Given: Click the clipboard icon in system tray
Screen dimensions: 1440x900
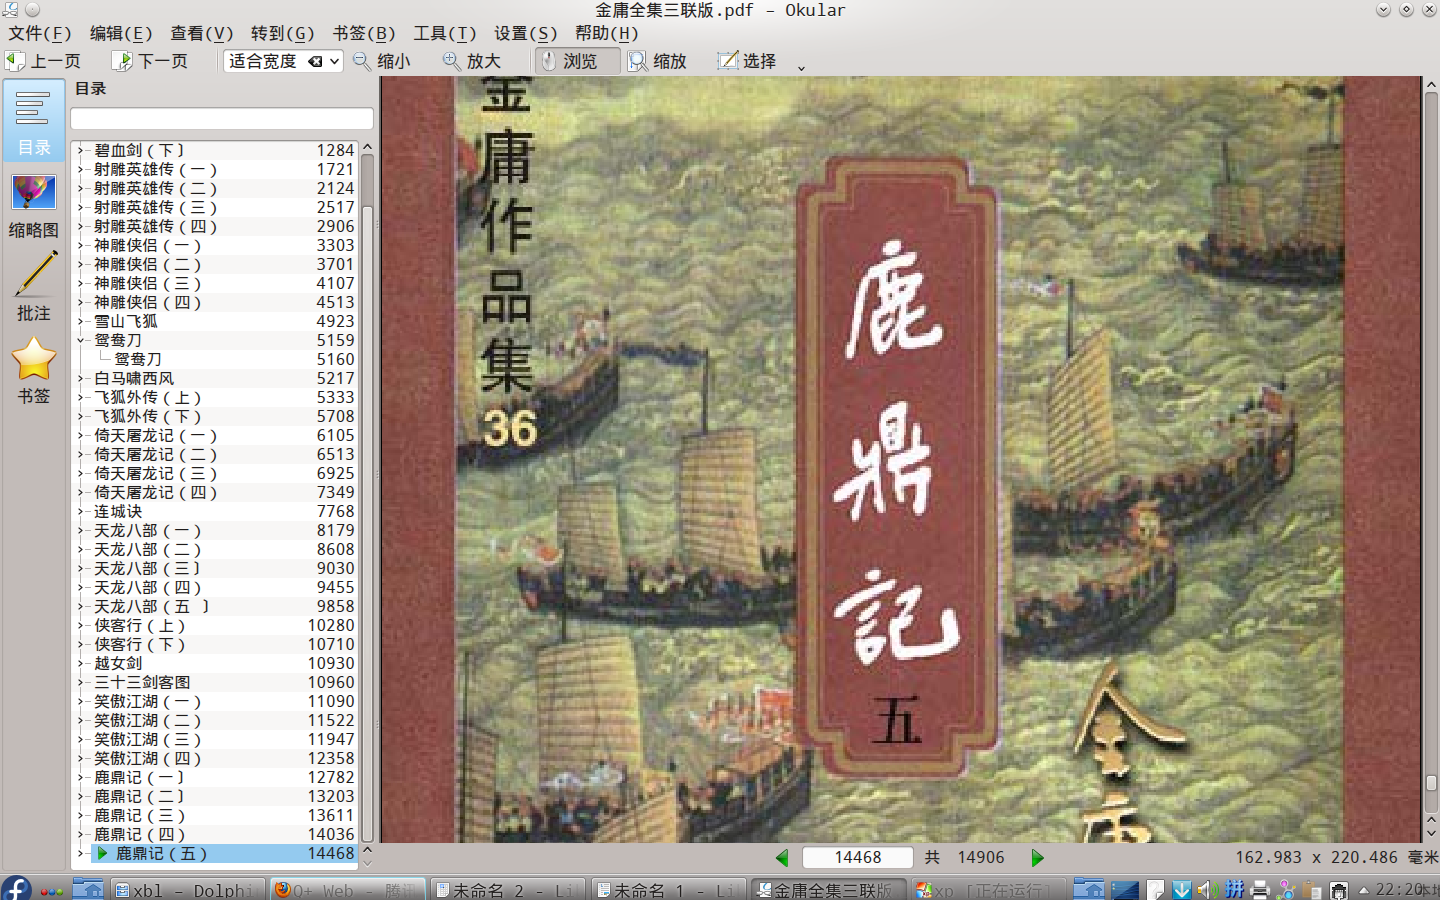Looking at the screenshot, I should coord(1312,889).
